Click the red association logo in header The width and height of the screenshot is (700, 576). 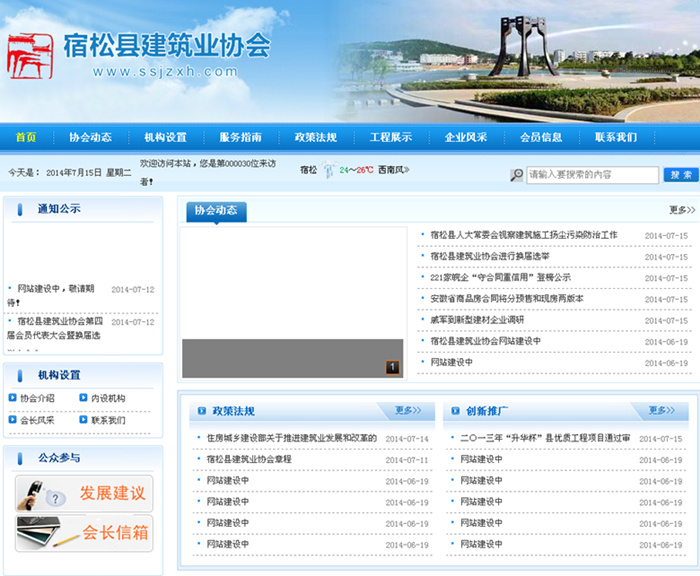(x=30, y=56)
